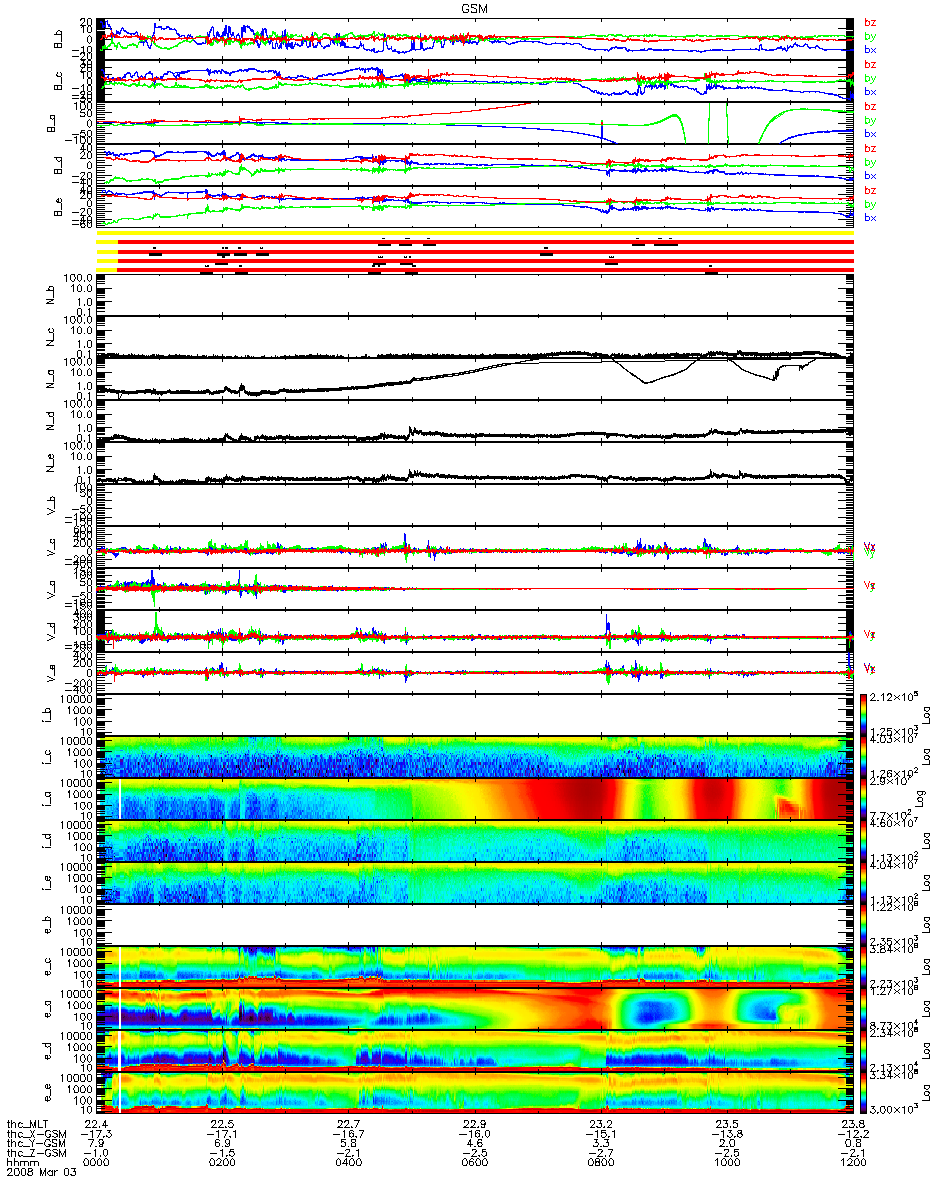Select the 0400 time tick label
Viewport: 930px width, 1200px height.
[348, 1164]
